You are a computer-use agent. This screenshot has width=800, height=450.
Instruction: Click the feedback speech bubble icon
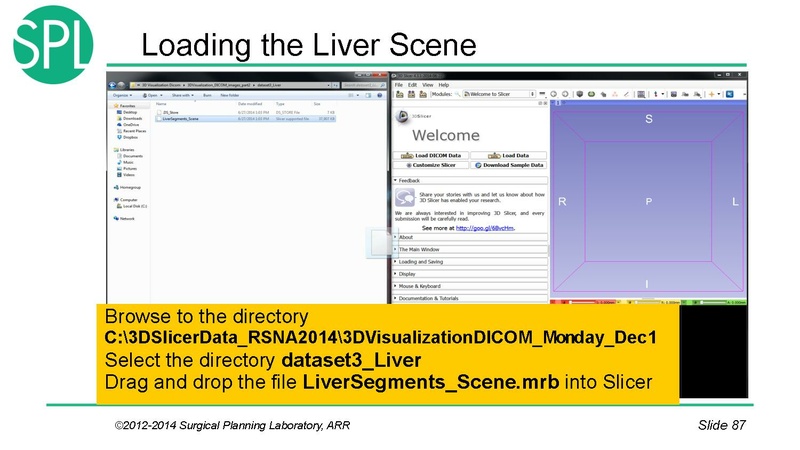[x=405, y=197]
